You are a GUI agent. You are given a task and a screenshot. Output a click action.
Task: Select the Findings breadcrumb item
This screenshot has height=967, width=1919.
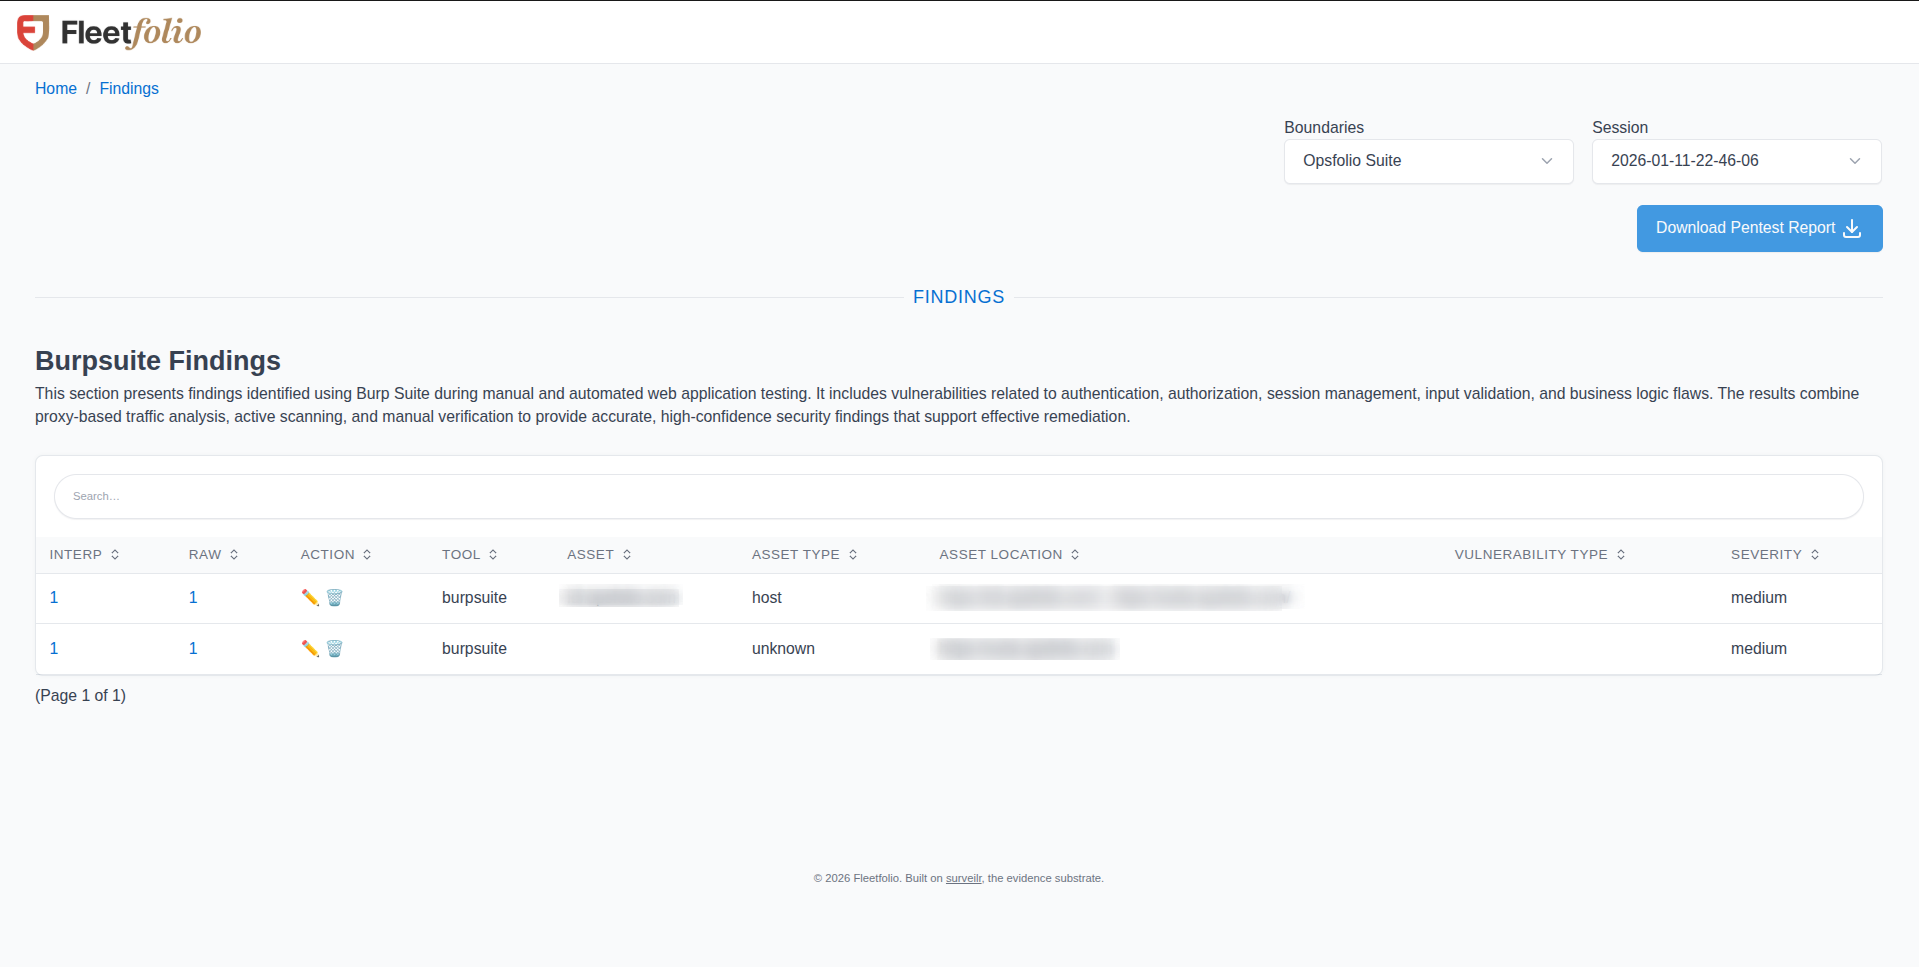pos(129,88)
